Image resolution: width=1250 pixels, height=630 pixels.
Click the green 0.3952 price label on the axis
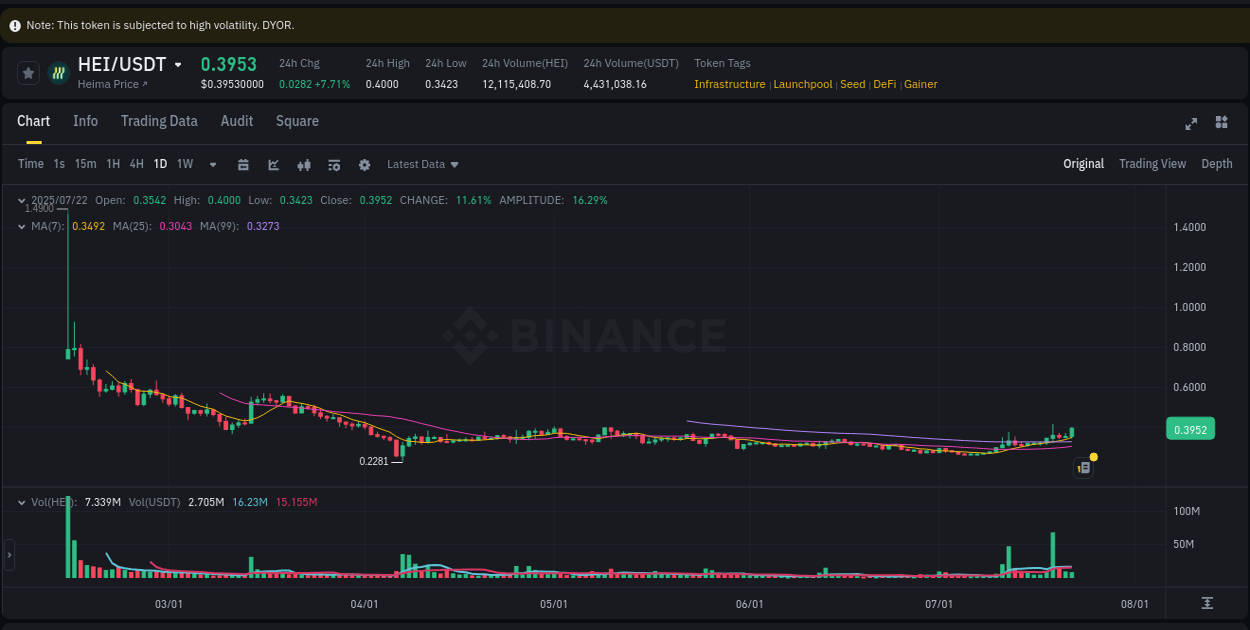pos(1190,427)
